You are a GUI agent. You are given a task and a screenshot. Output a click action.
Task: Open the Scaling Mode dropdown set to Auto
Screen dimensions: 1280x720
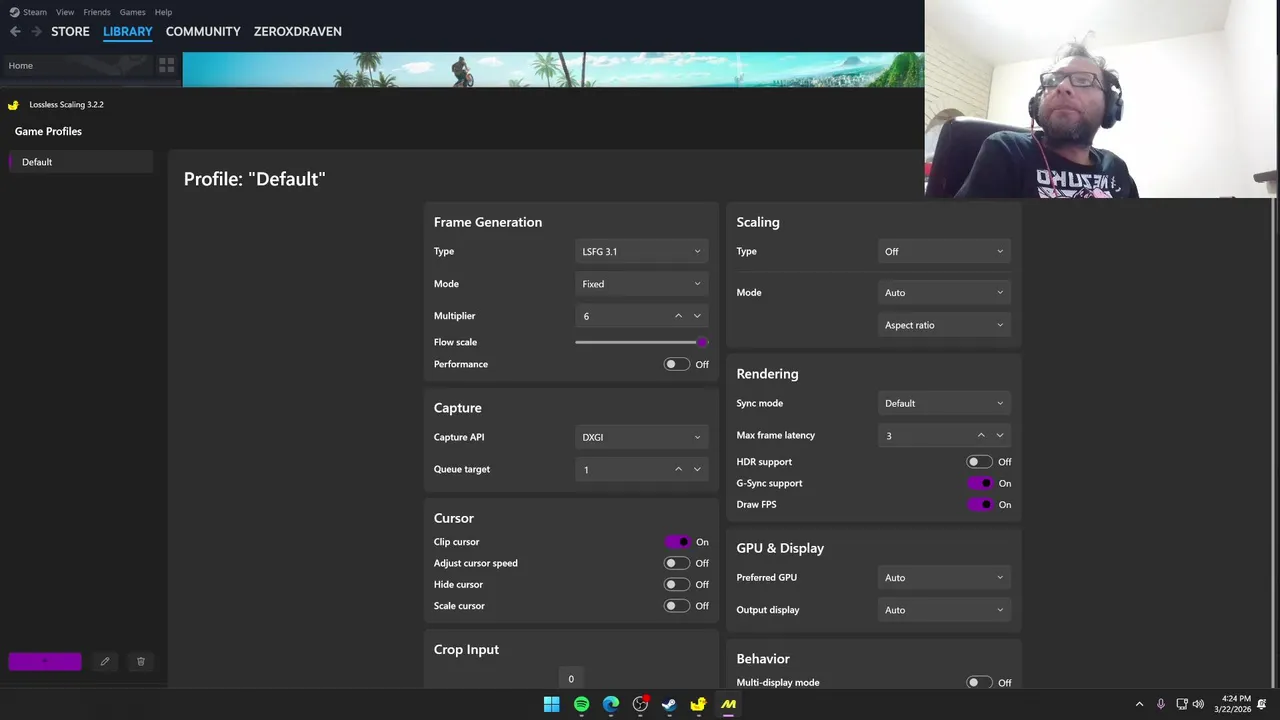coord(944,292)
